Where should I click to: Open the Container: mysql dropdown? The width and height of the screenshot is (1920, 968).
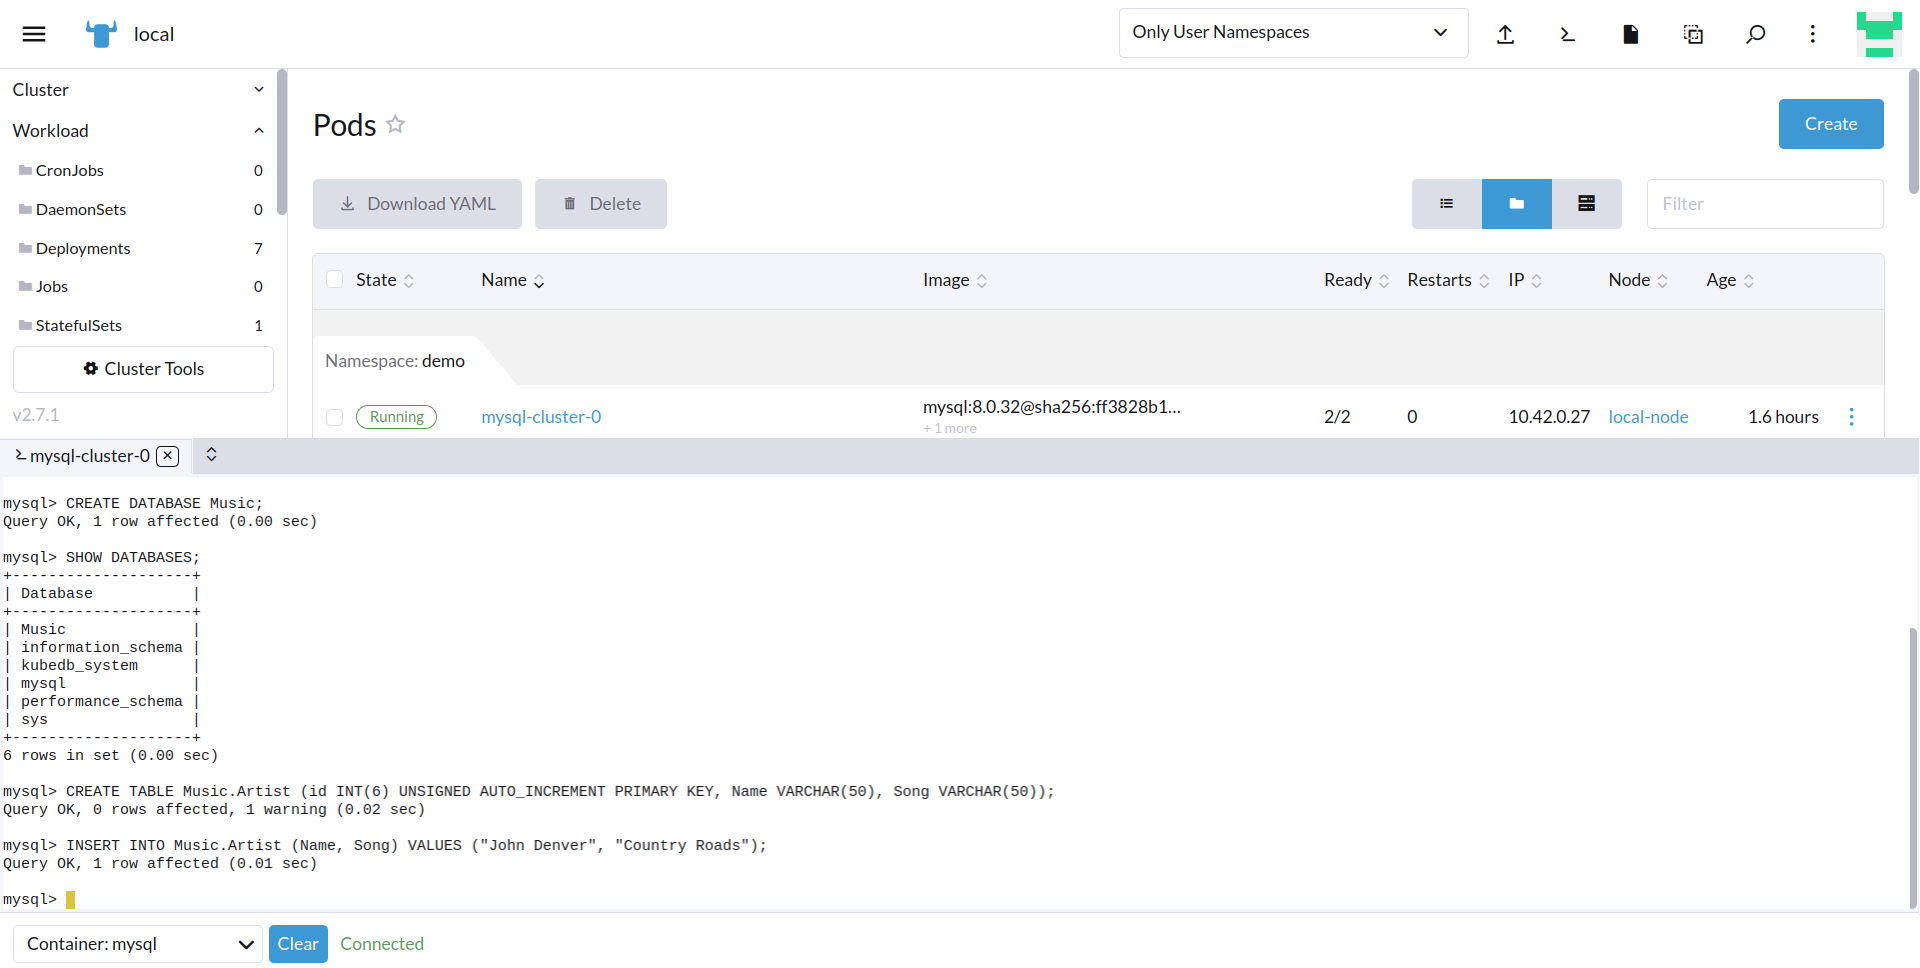[x=137, y=943]
